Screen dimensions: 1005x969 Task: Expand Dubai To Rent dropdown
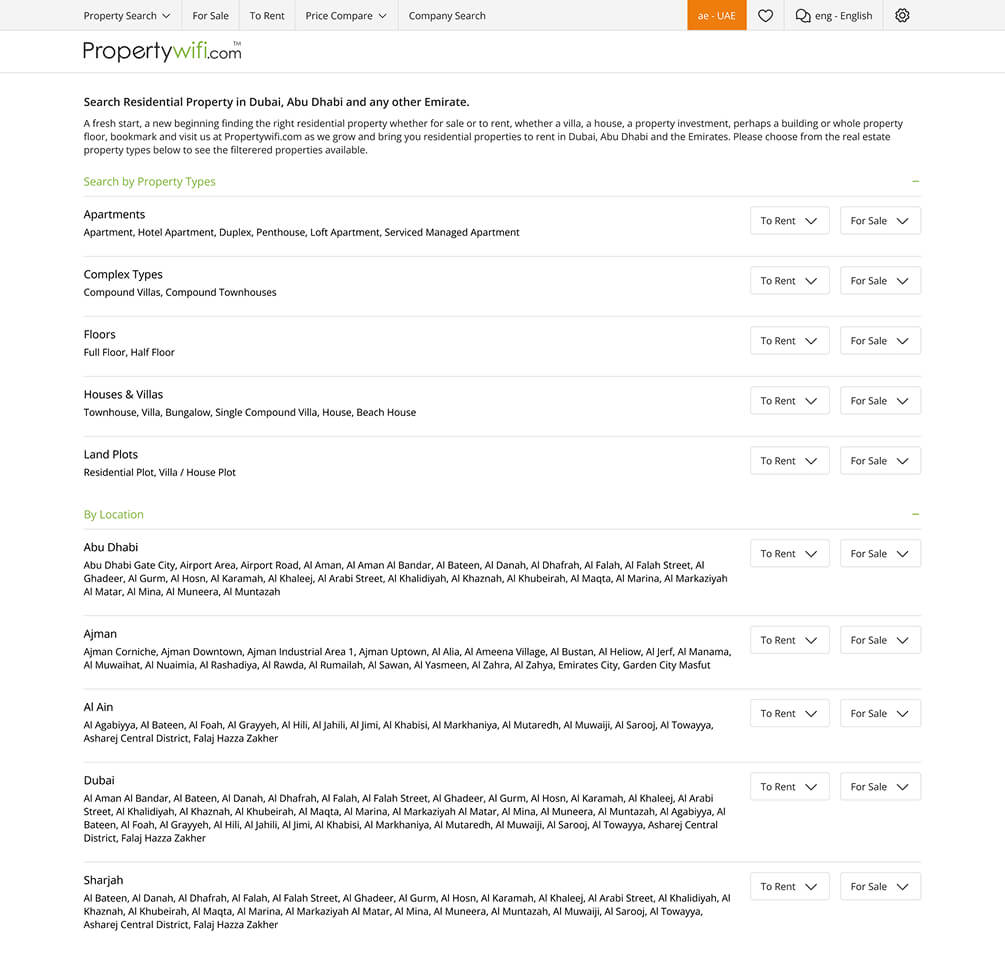pos(789,787)
